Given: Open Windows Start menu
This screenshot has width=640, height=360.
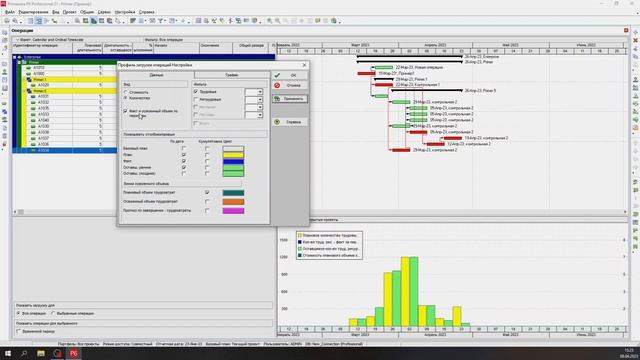Looking at the screenshot, I should (8, 353).
